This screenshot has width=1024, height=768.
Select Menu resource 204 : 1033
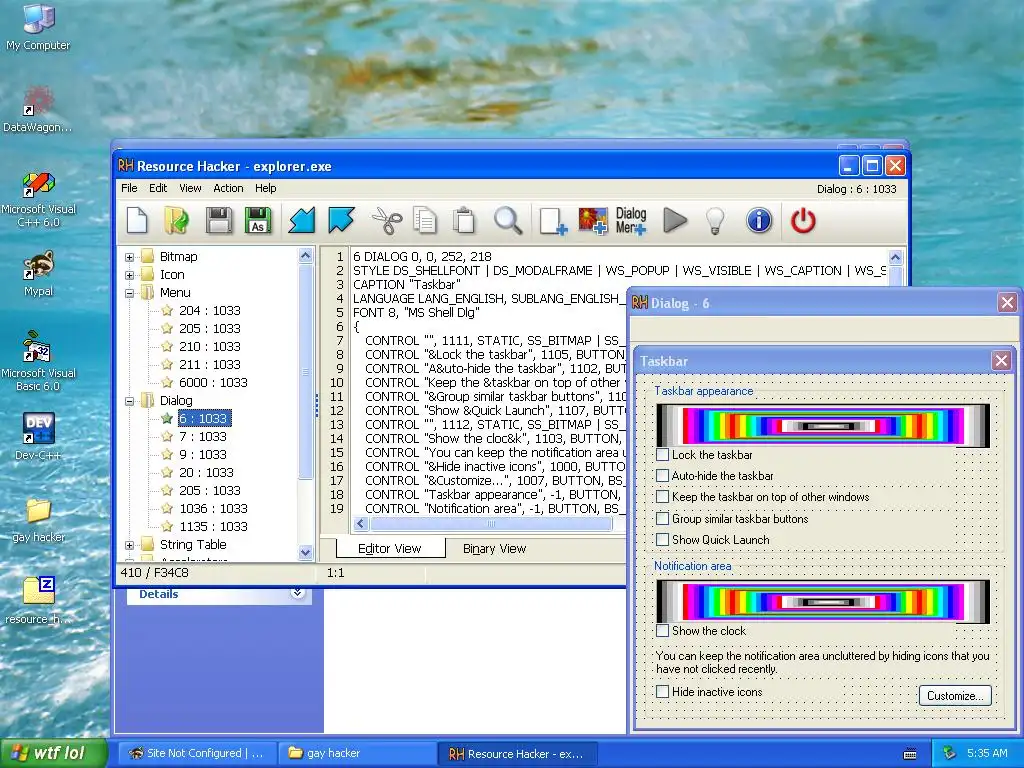(x=210, y=310)
